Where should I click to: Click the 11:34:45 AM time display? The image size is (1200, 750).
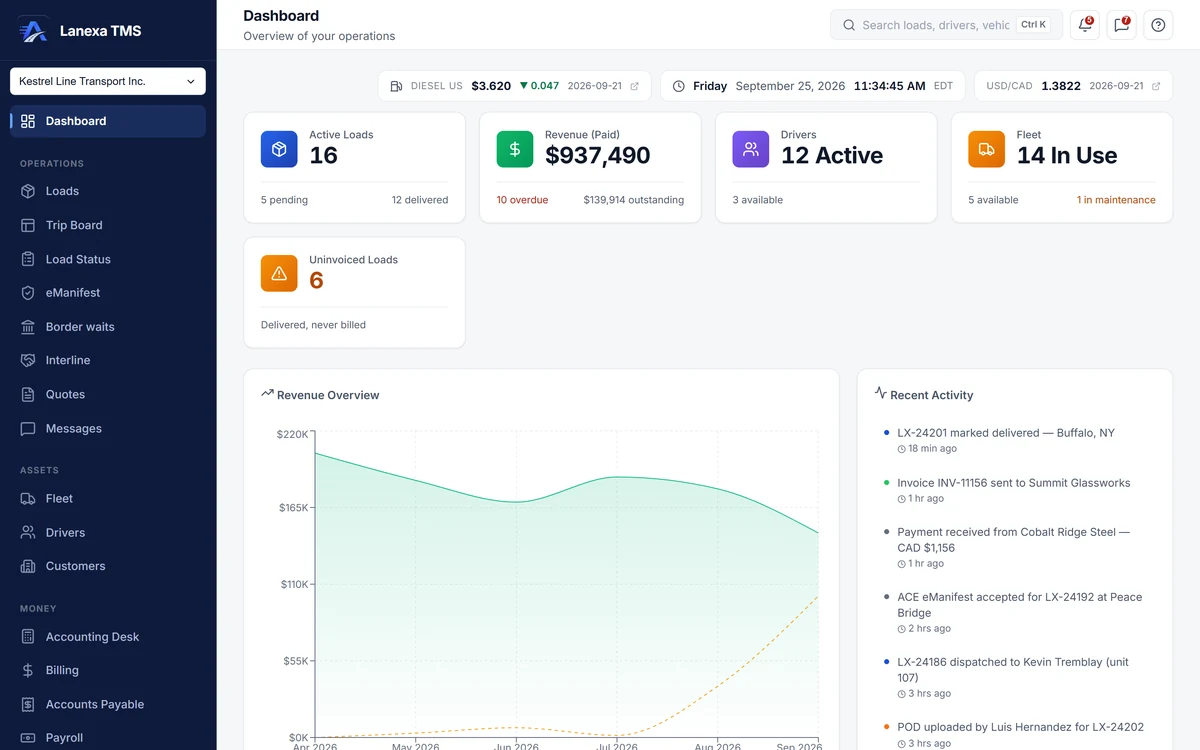890,86
